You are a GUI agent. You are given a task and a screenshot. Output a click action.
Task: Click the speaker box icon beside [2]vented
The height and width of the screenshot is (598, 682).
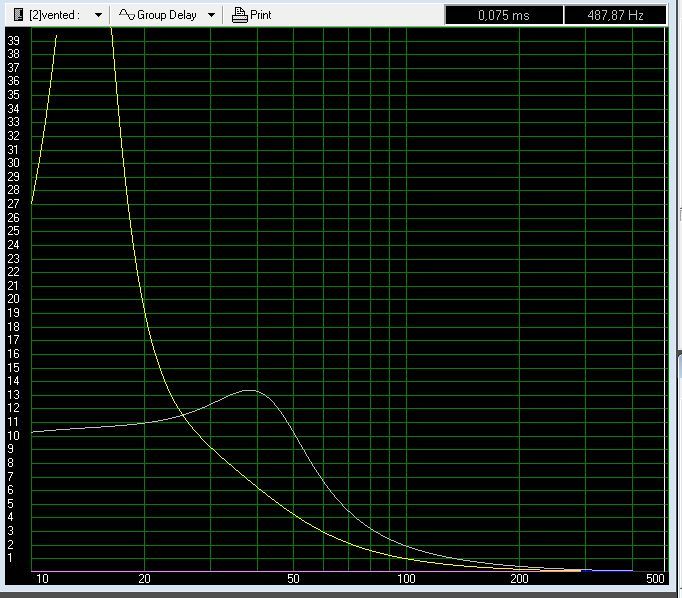click(x=18, y=15)
